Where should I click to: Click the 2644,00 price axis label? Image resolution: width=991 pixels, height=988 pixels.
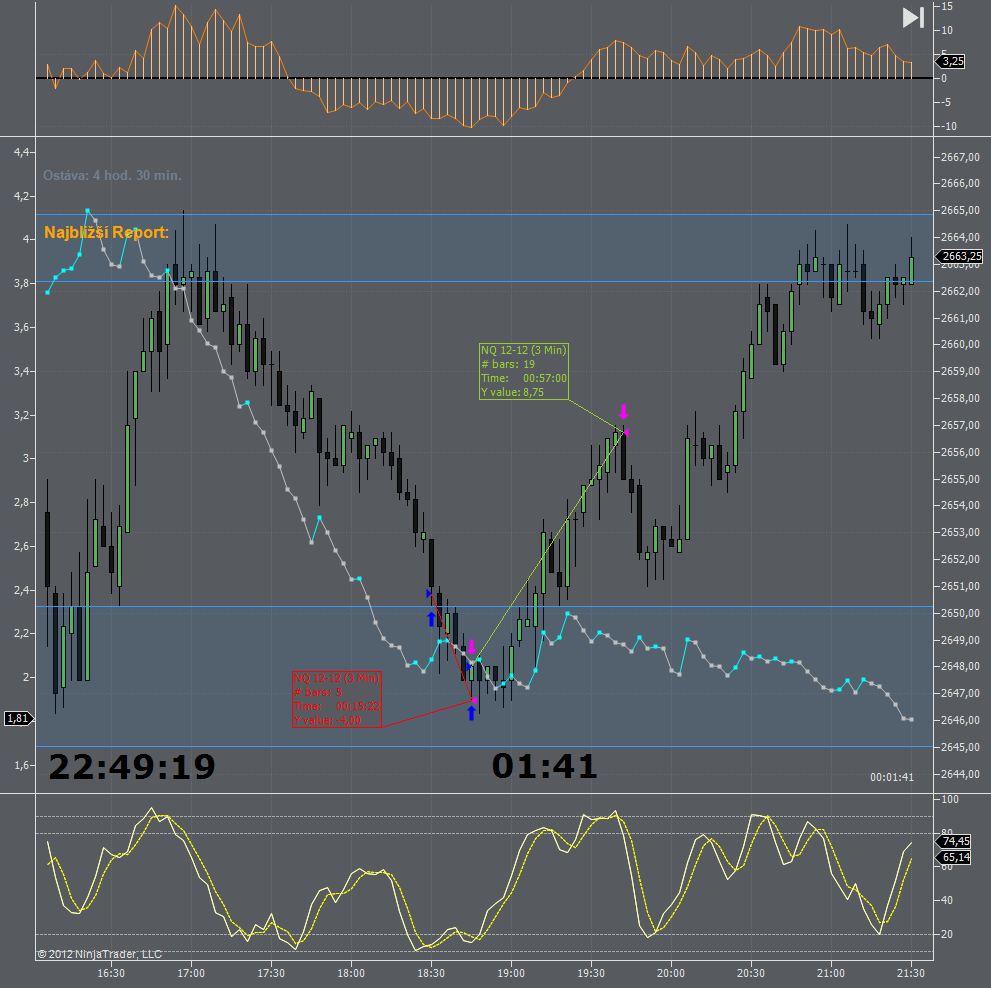click(960, 774)
